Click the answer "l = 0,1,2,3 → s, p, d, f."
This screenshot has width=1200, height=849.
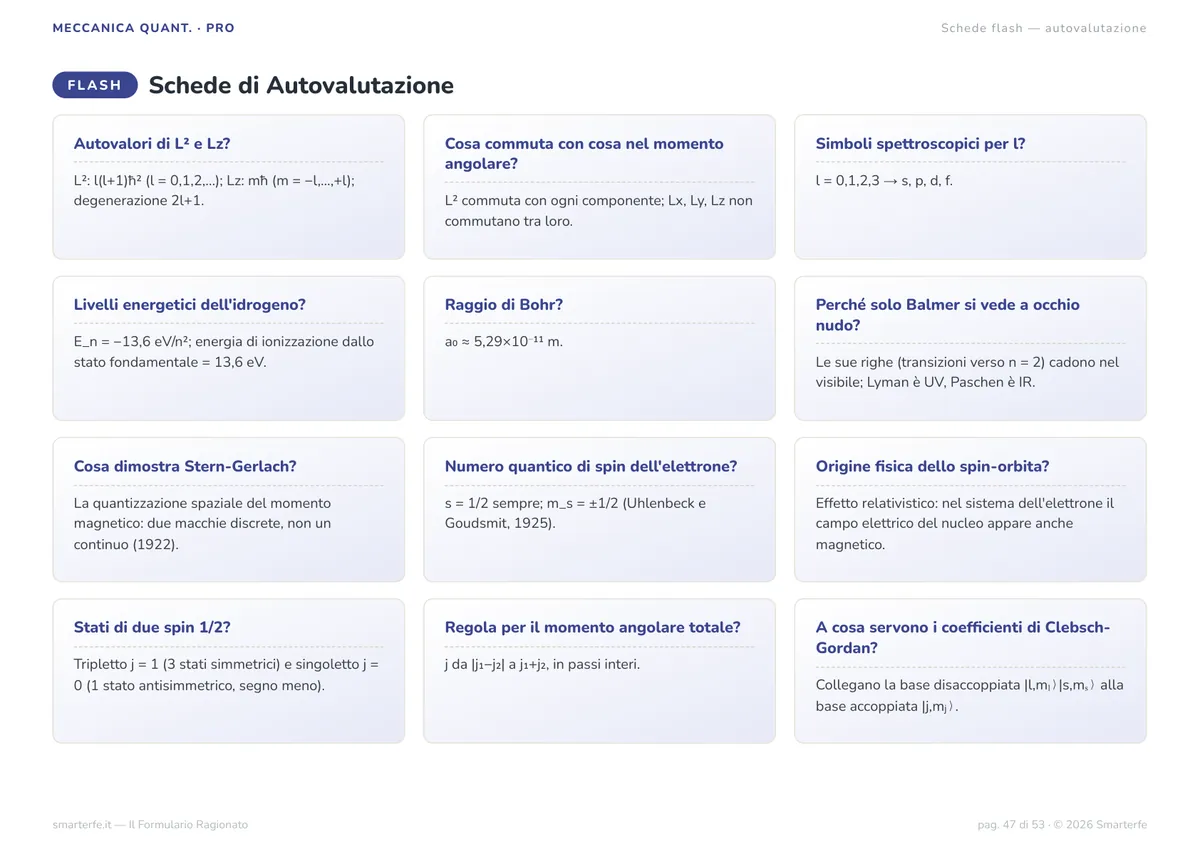point(884,181)
